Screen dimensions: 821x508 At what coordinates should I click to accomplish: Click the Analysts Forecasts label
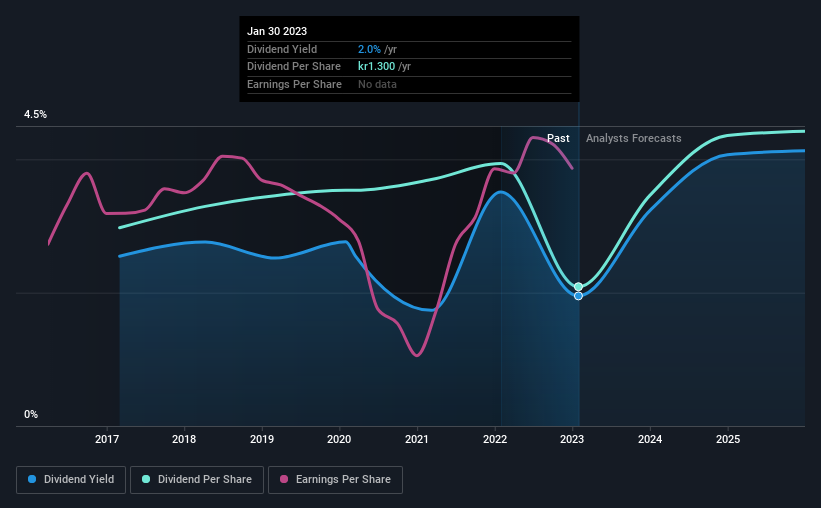[634, 138]
